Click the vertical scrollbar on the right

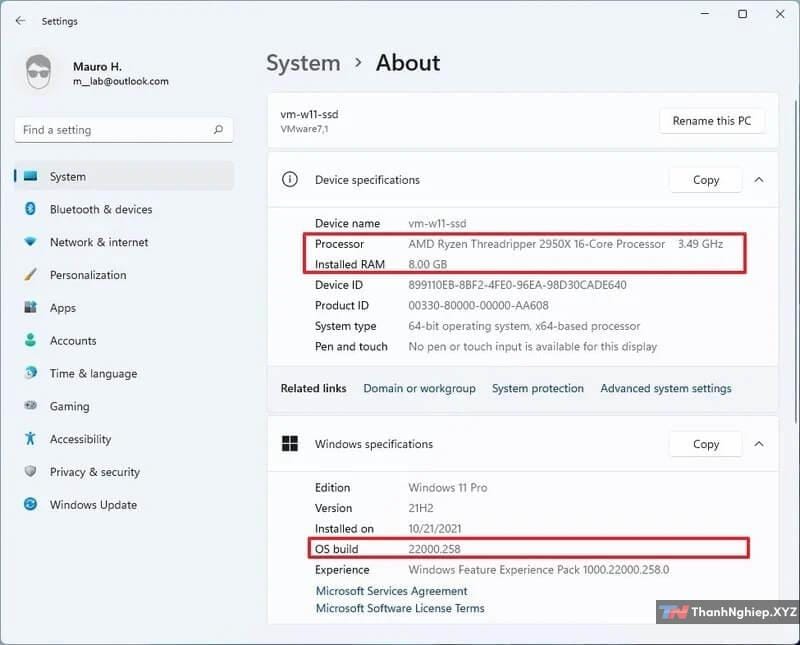coord(795,260)
